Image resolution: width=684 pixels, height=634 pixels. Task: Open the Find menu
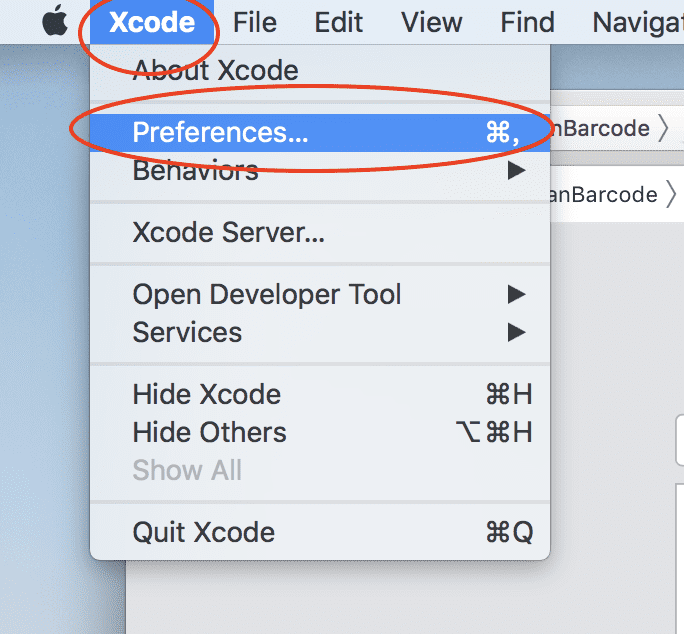pyautogui.click(x=527, y=22)
